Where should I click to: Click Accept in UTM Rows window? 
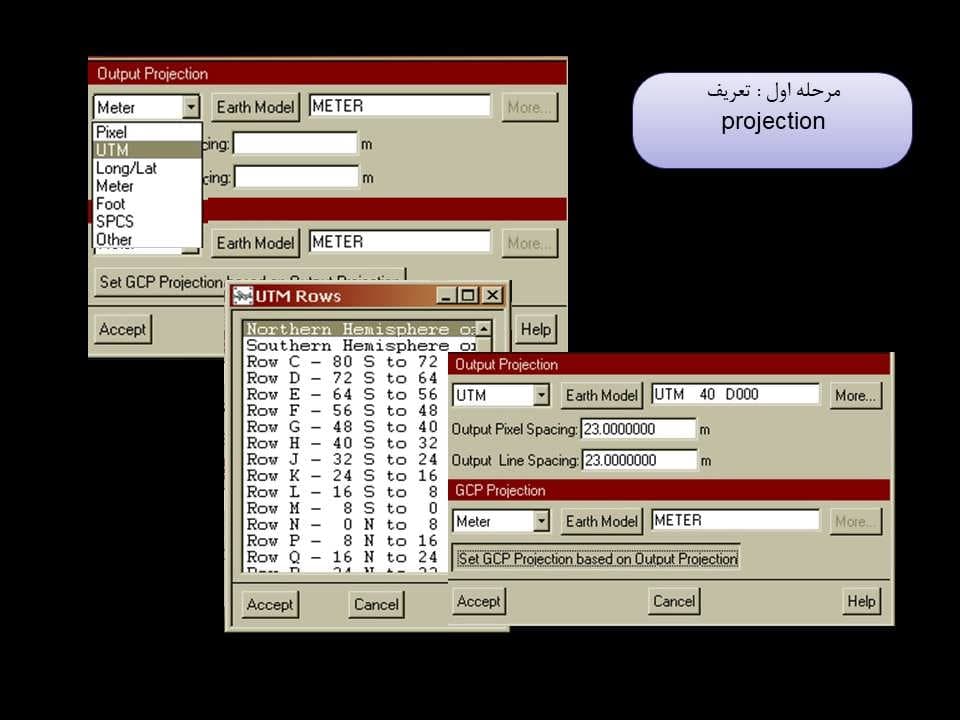270,604
